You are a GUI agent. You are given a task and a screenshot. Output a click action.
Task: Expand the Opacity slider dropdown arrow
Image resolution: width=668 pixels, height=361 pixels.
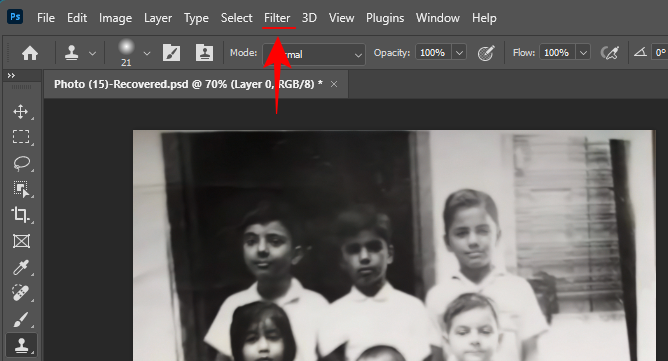[x=459, y=52]
